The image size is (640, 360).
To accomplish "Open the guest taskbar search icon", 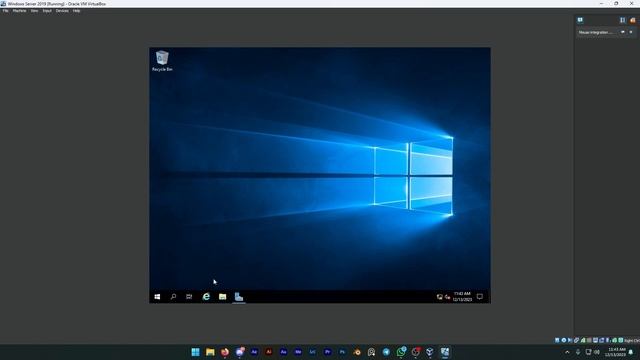I will [x=173, y=297].
